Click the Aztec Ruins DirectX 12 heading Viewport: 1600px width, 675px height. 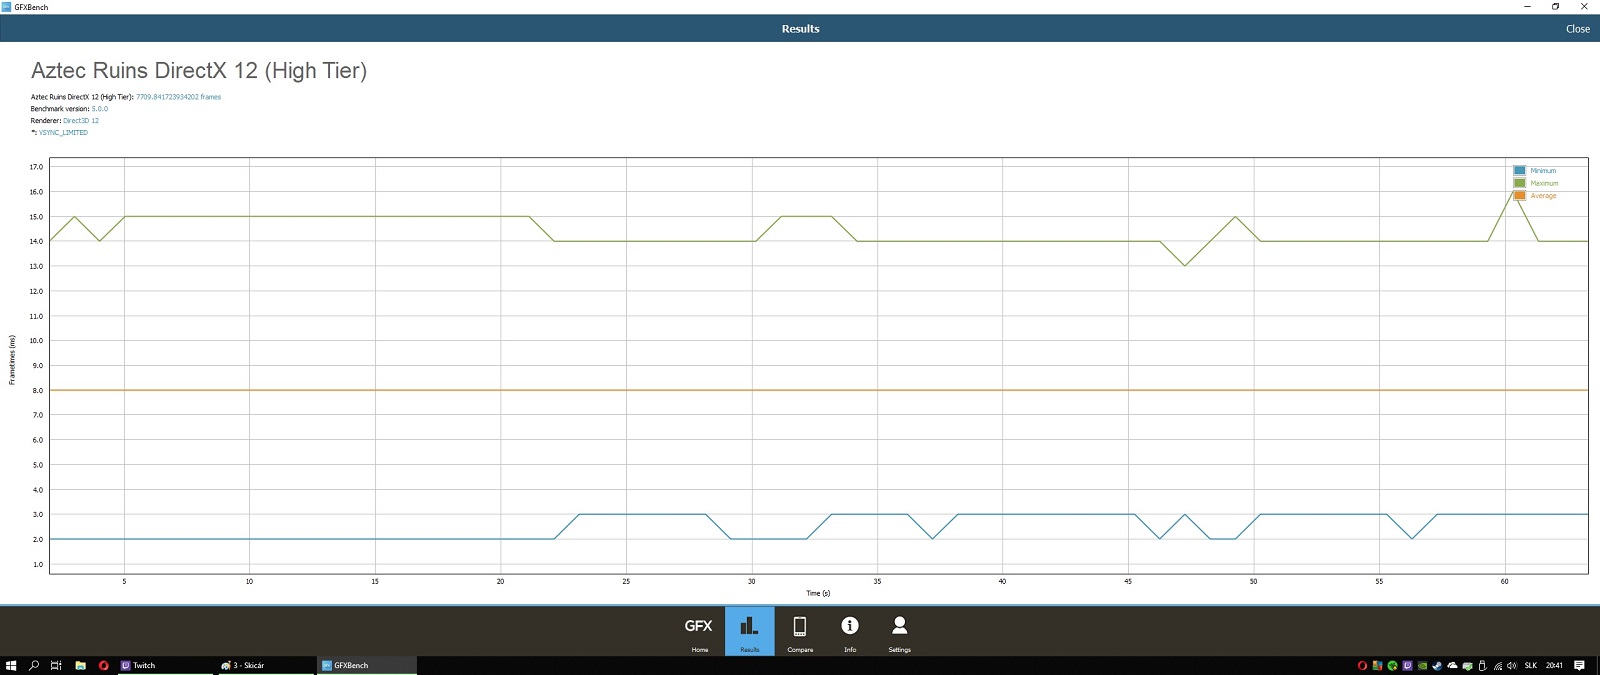point(198,71)
